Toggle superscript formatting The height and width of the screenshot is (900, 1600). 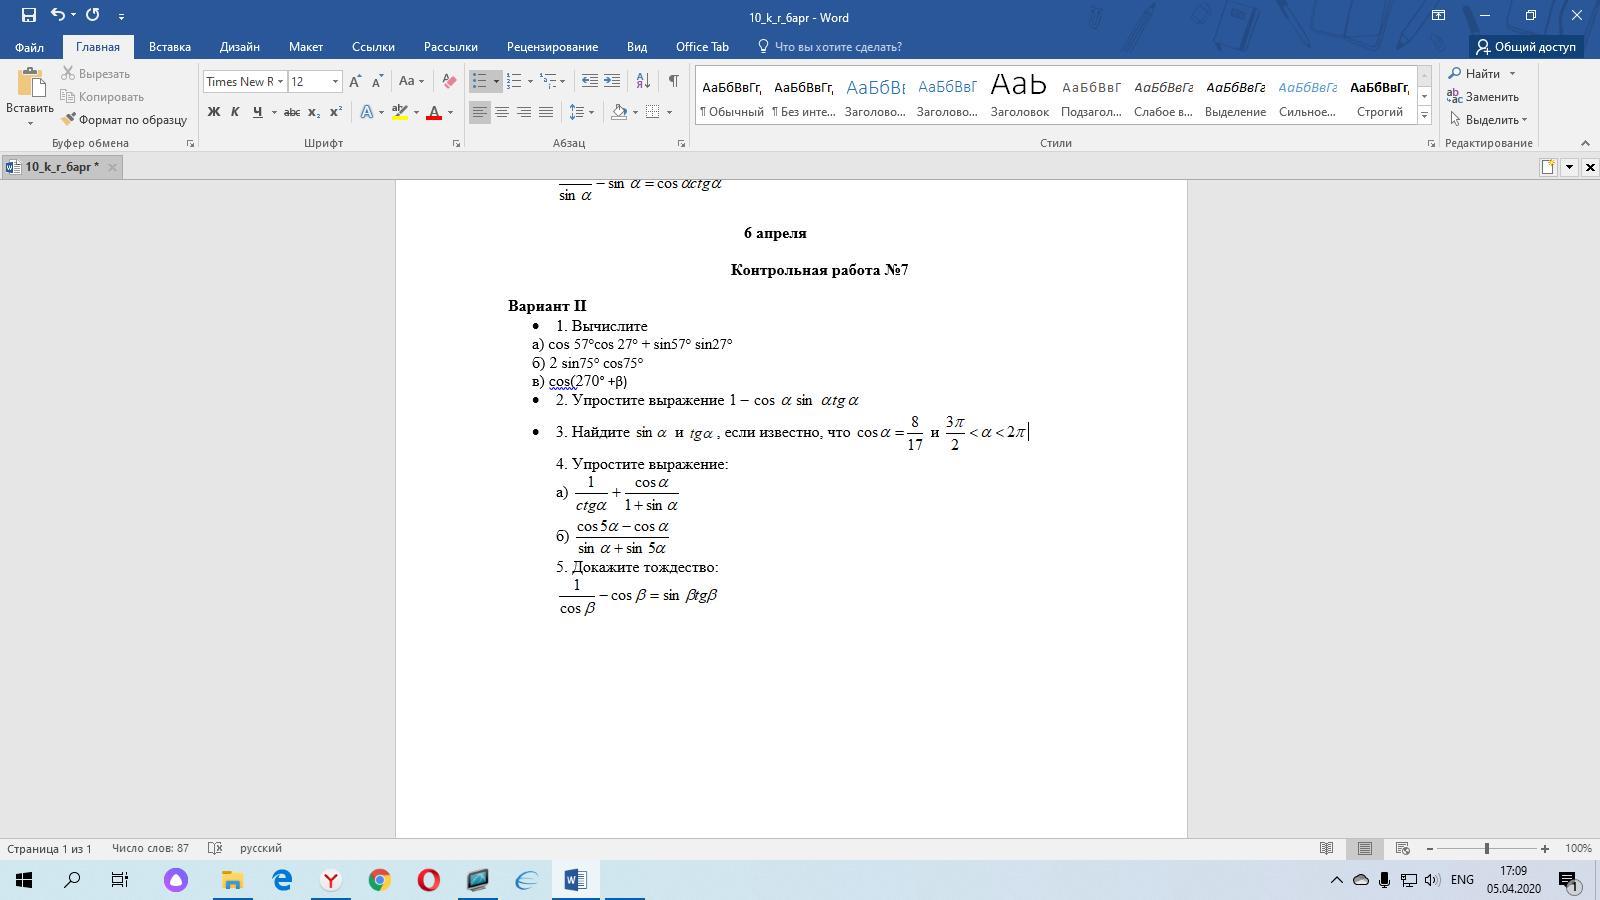point(336,112)
